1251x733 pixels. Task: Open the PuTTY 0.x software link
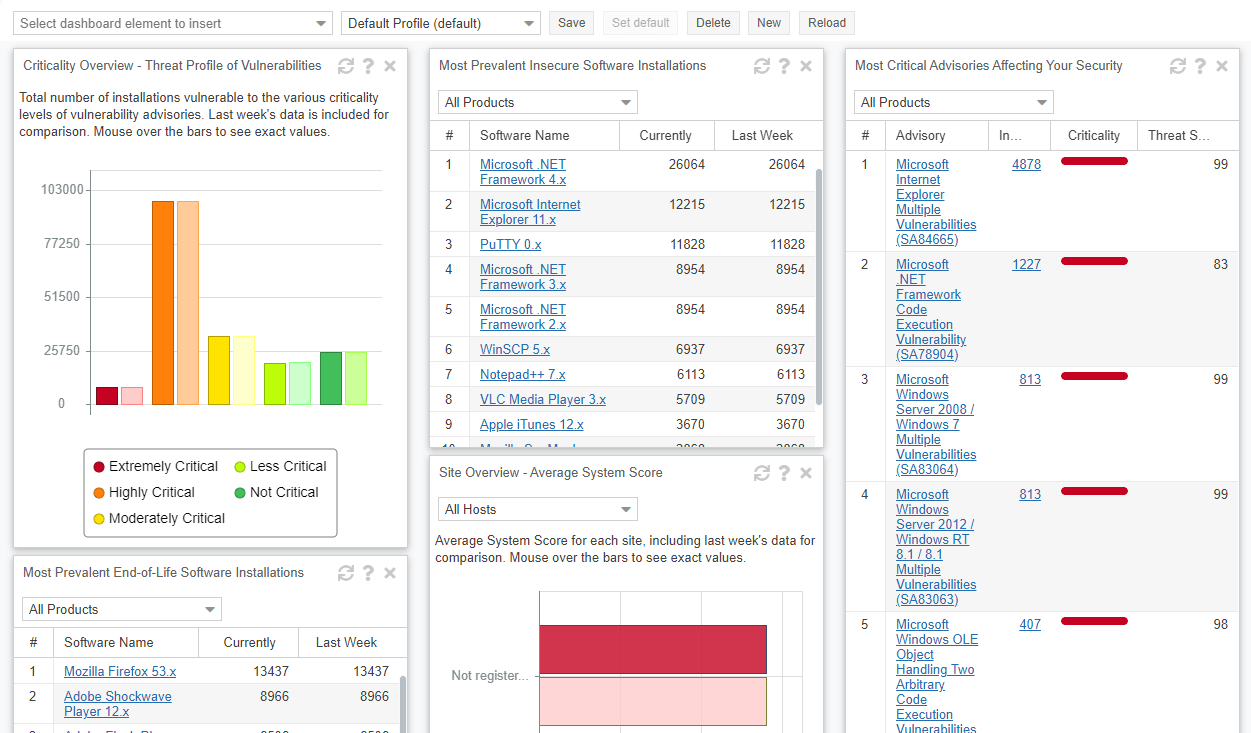[x=510, y=244]
